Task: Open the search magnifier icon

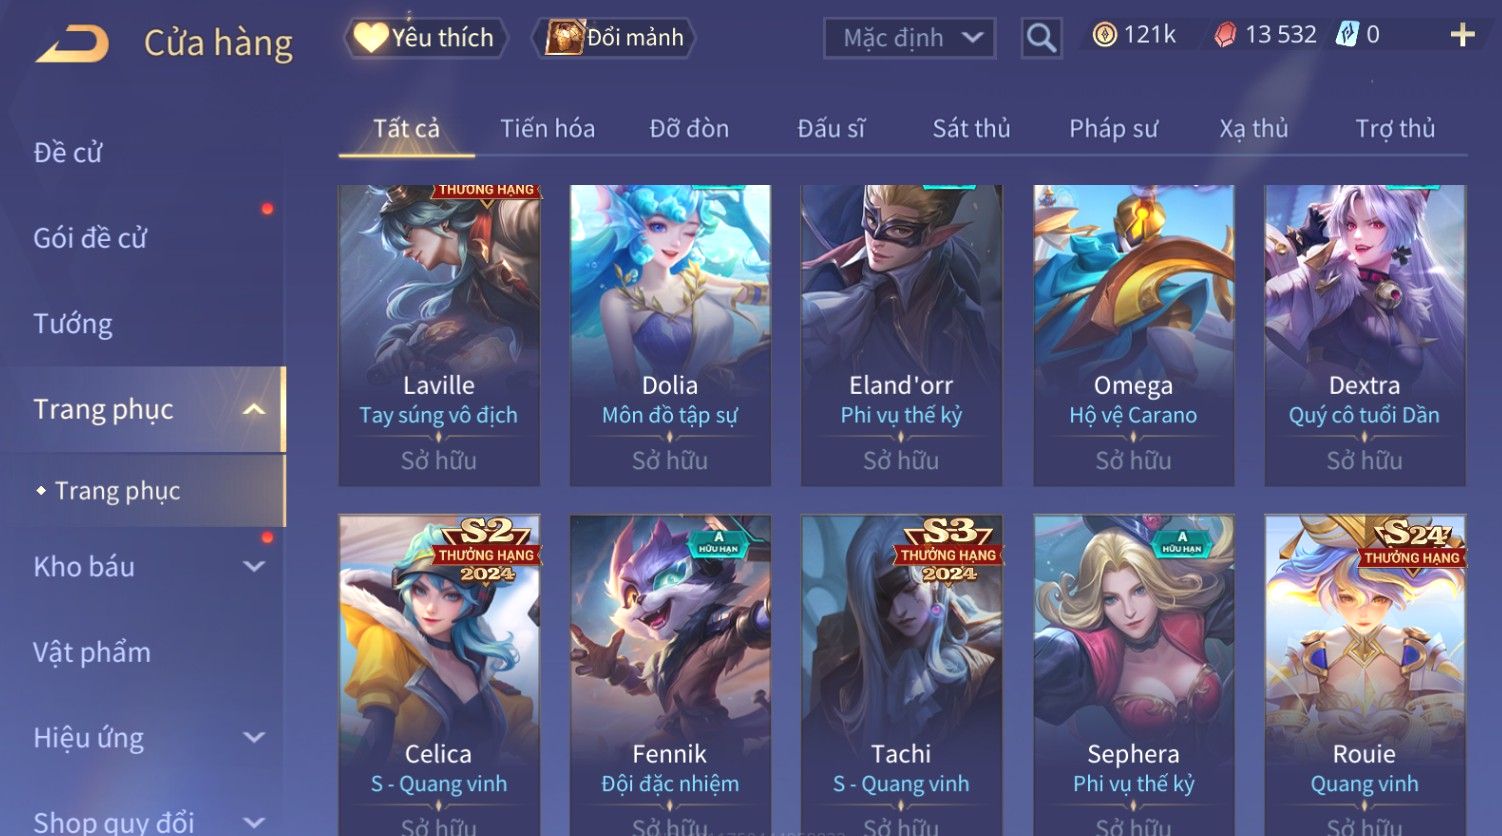Action: (1041, 39)
